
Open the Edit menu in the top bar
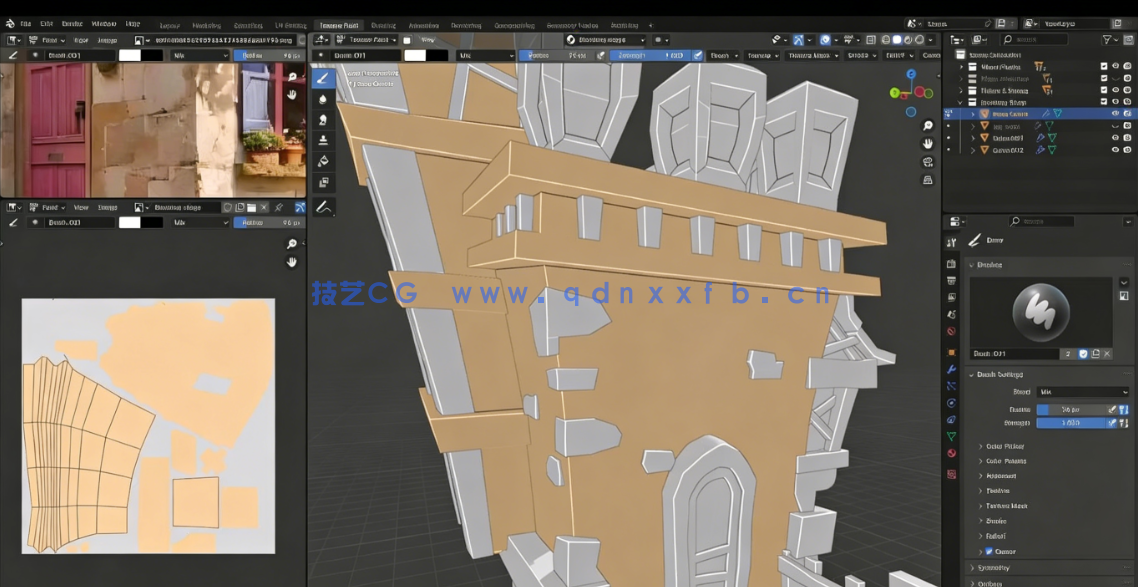46,23
